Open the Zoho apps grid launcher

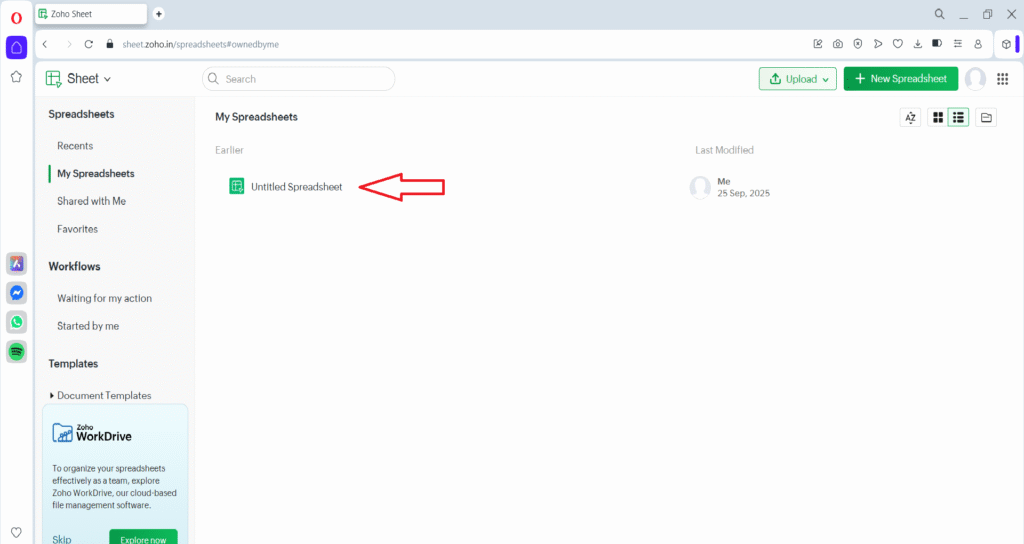[1003, 79]
